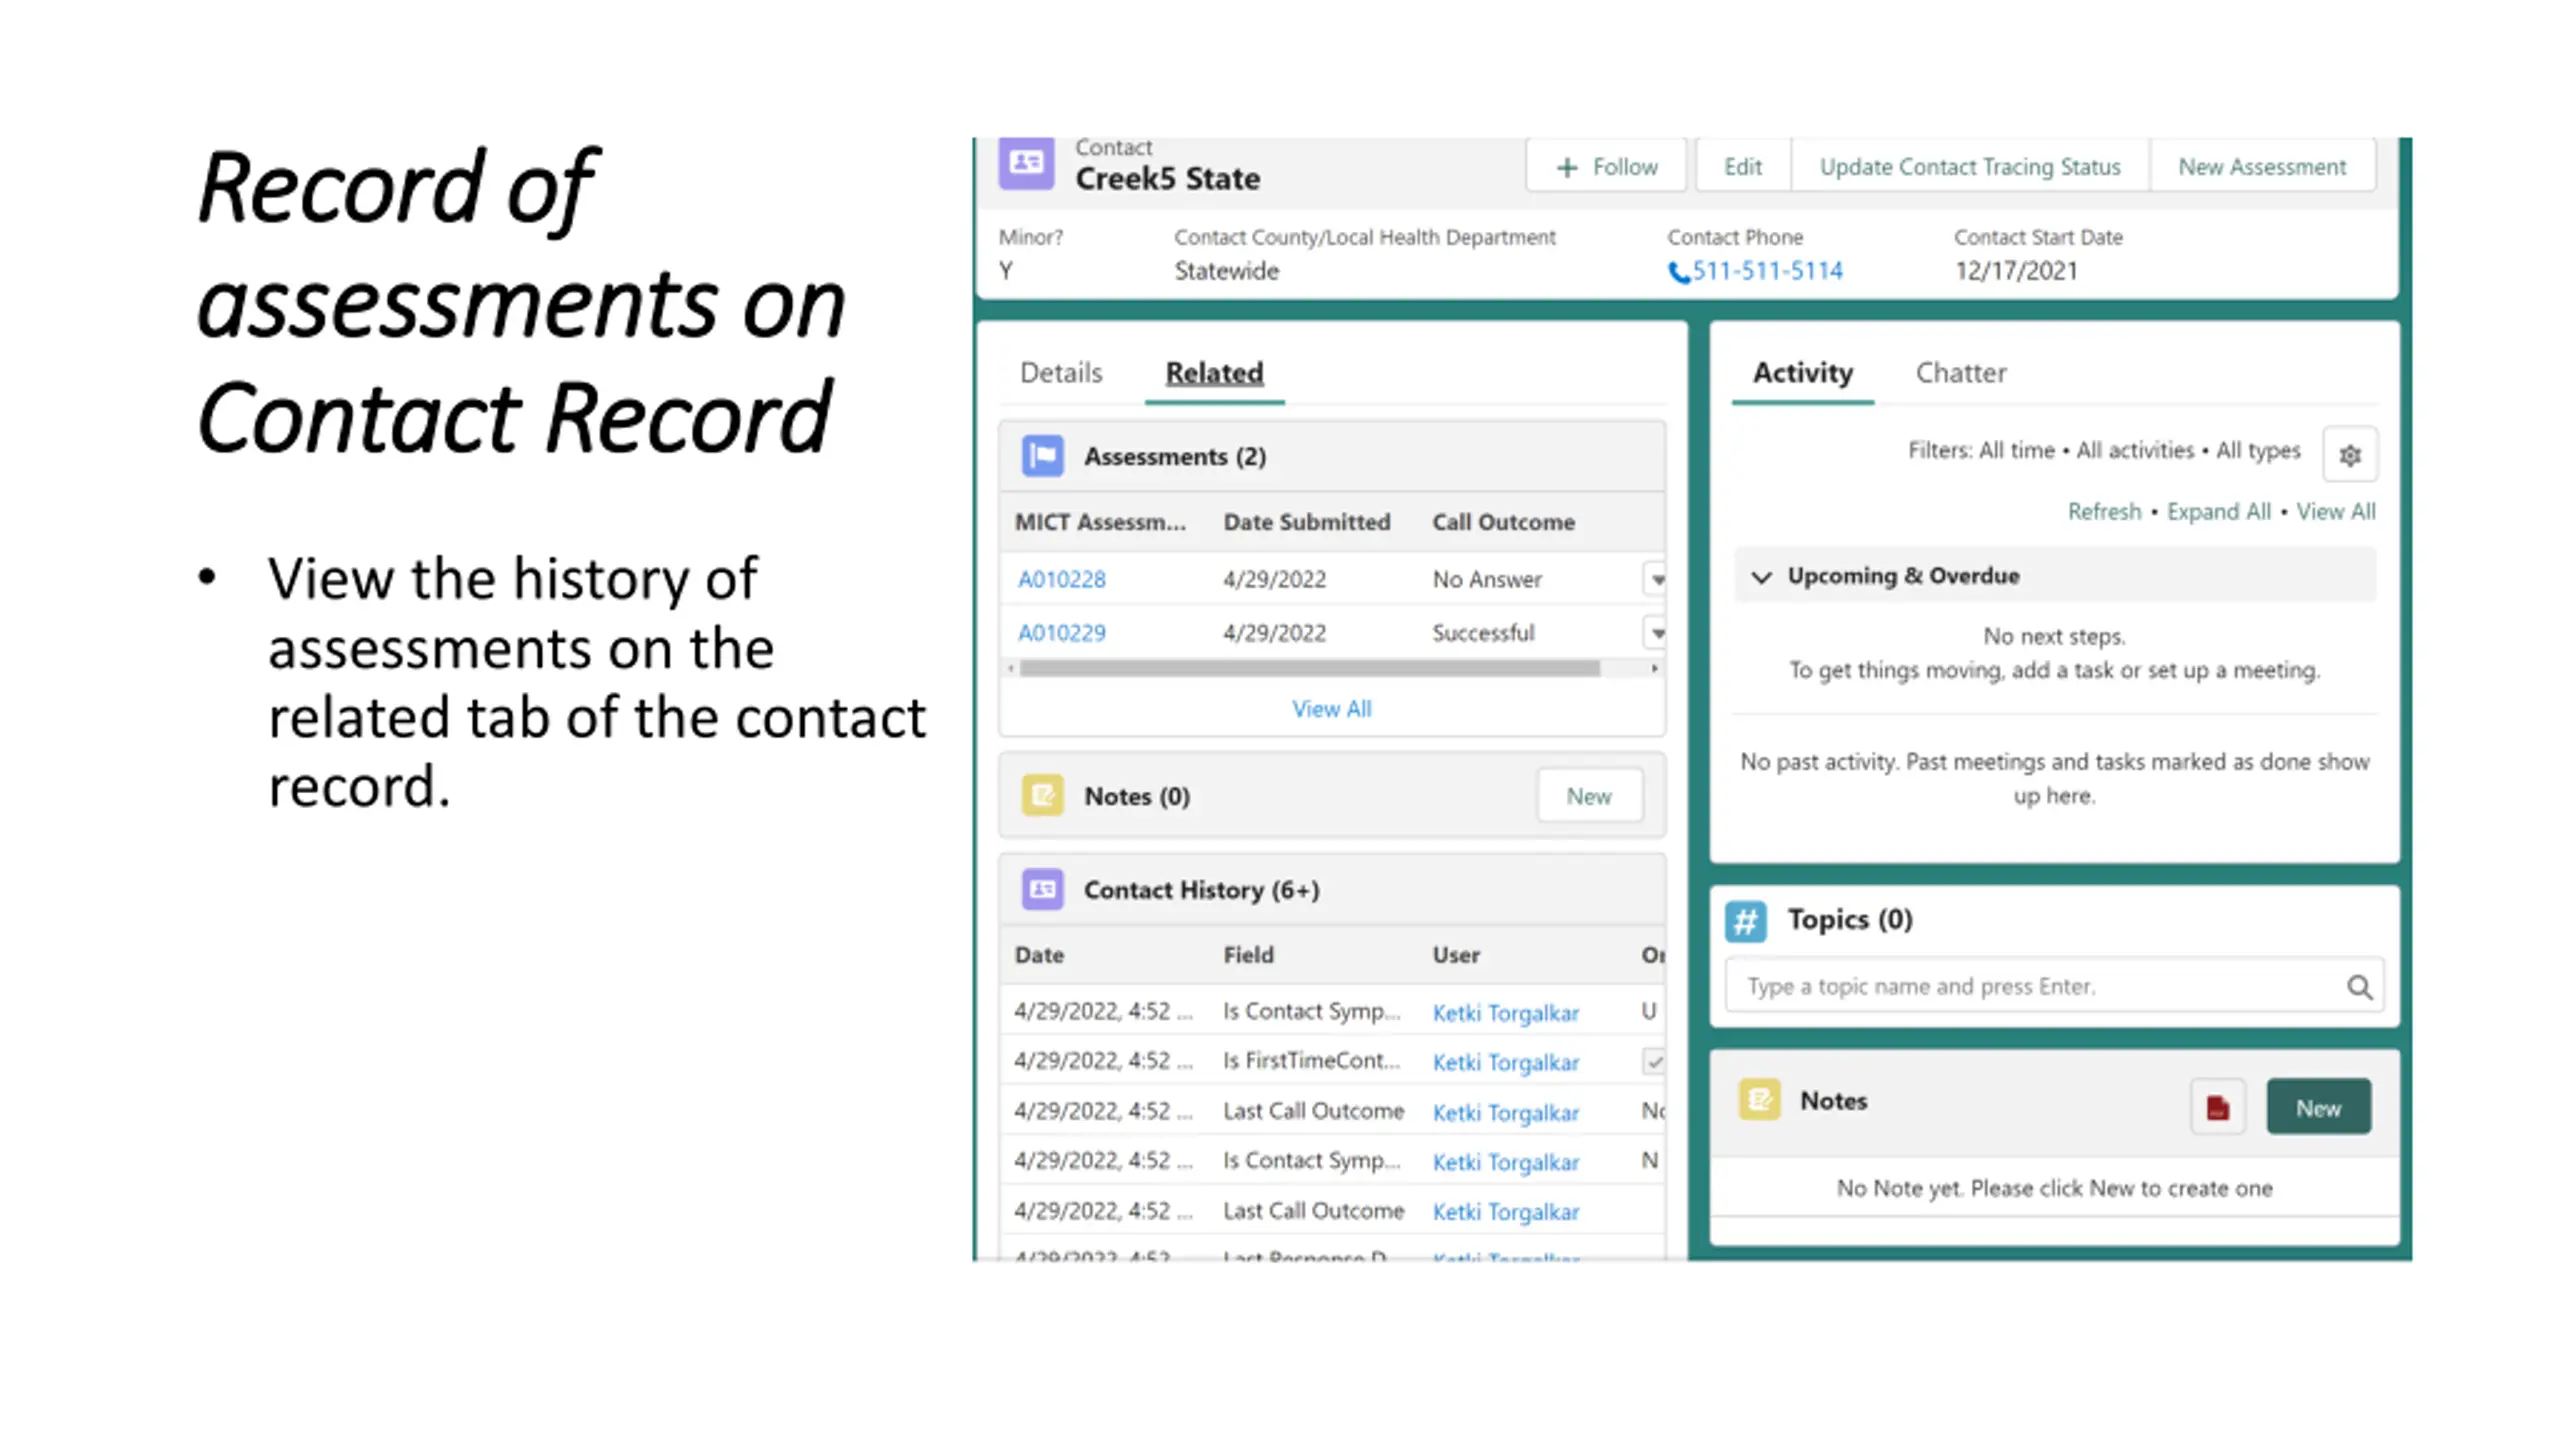
Task: Toggle checkbox in Is FirstTimeCont... history row
Action: (1654, 1062)
